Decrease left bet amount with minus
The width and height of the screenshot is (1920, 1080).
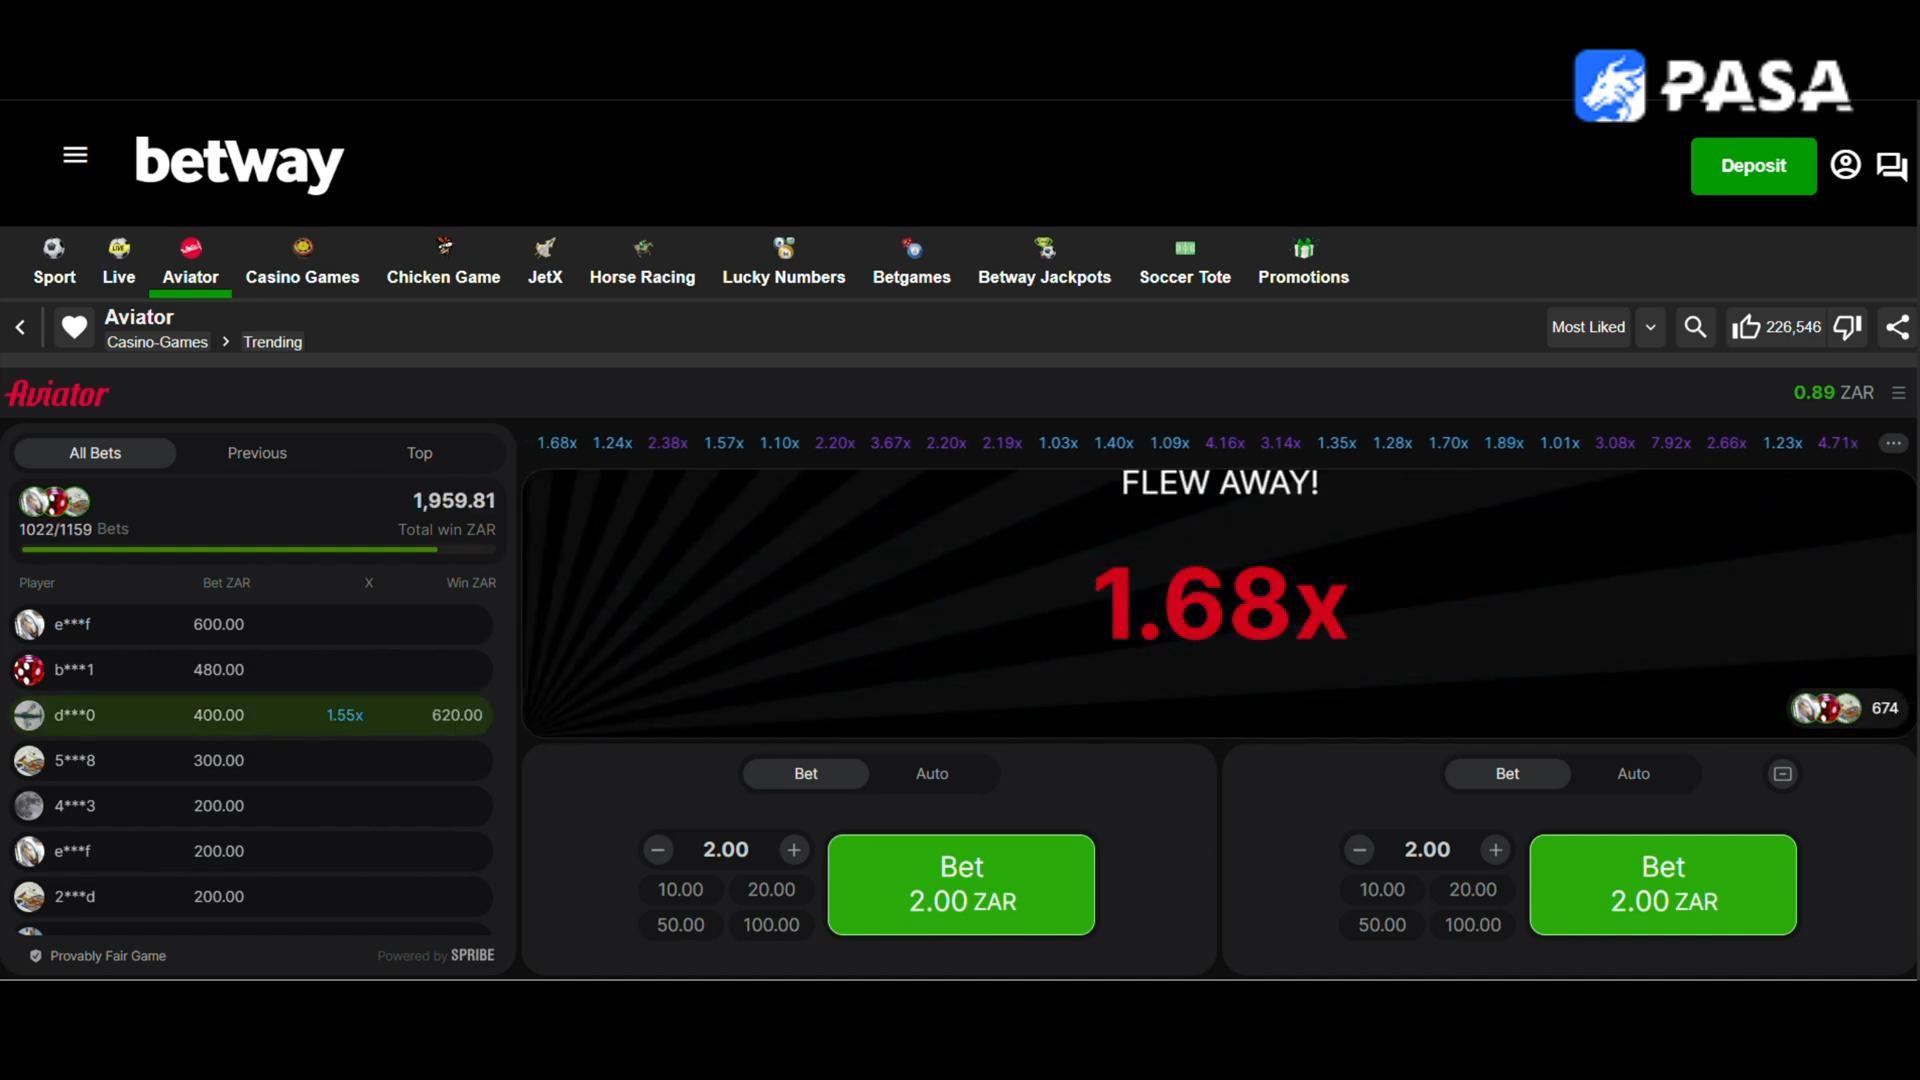[658, 850]
